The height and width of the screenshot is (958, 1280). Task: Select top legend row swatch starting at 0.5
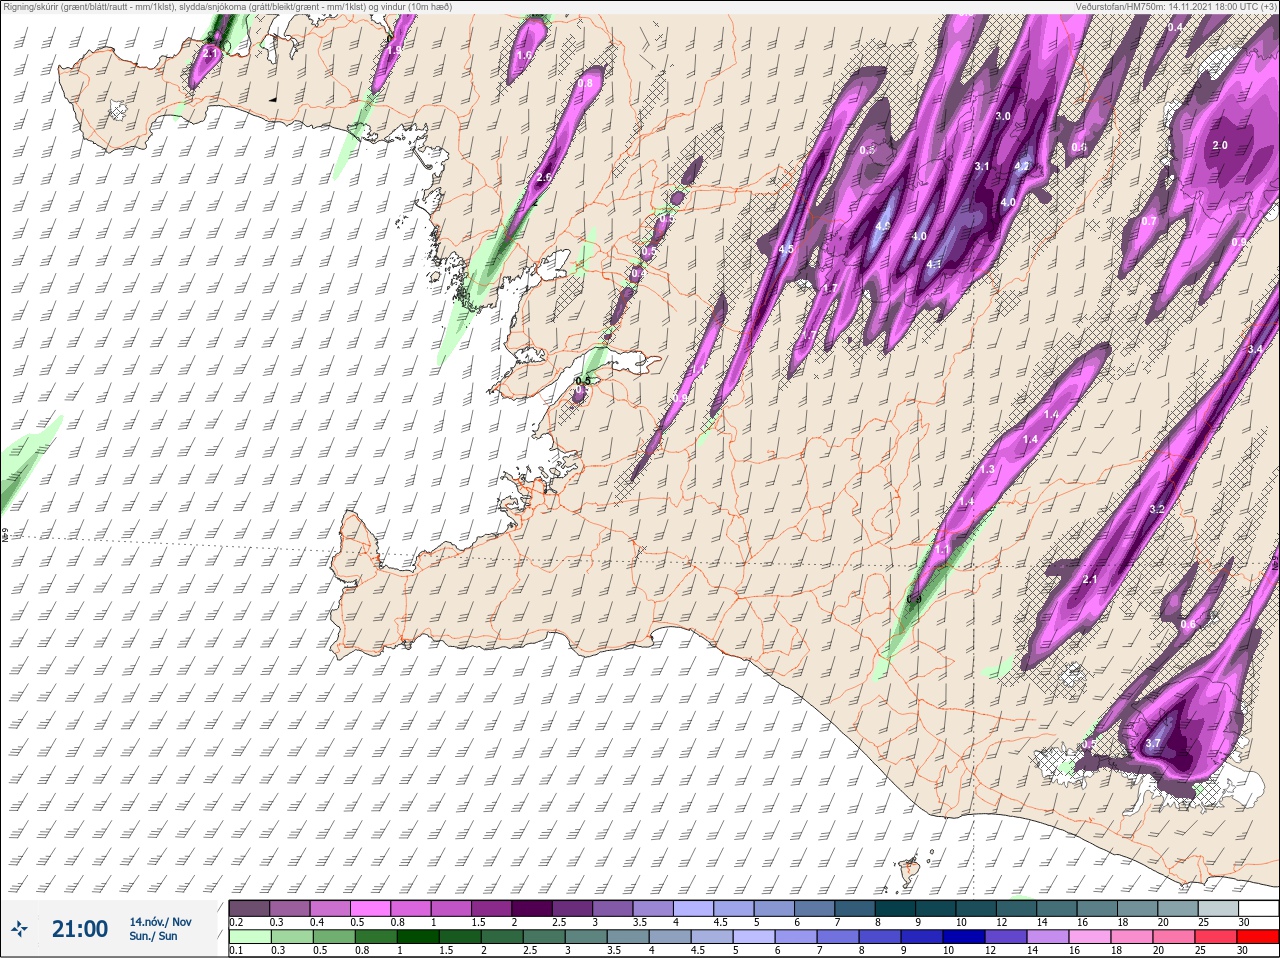[x=372, y=908]
